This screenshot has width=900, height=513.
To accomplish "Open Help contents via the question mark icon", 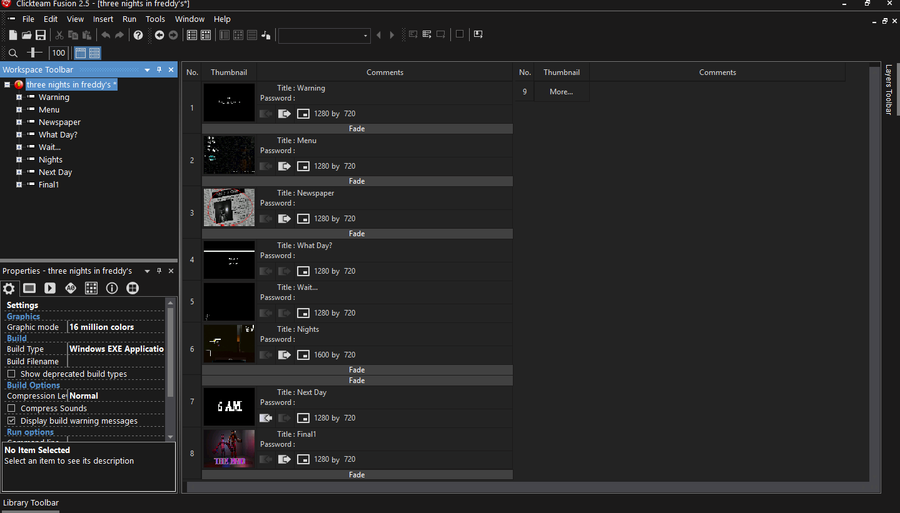I will click(x=138, y=35).
